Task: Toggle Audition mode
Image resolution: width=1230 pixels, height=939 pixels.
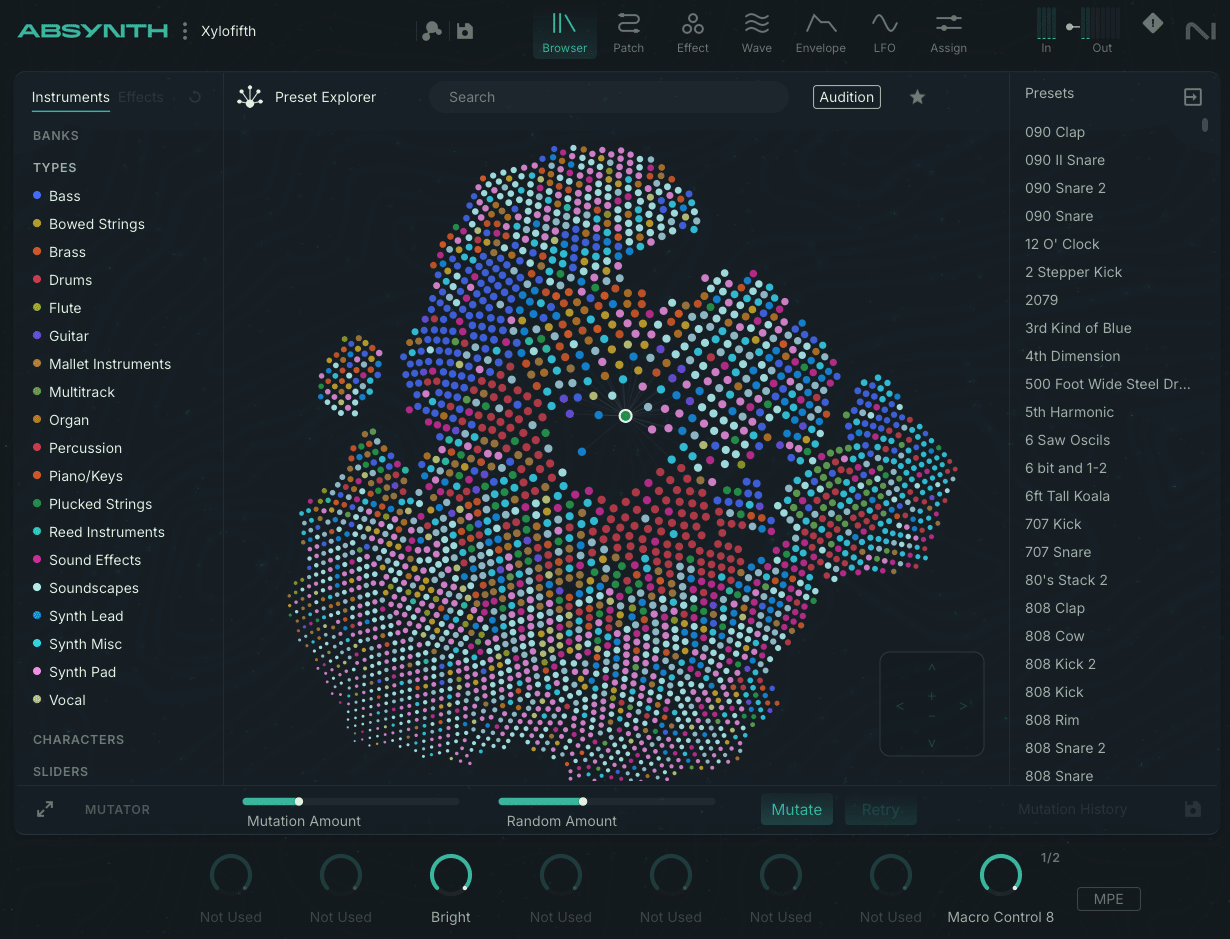Action: click(x=846, y=97)
